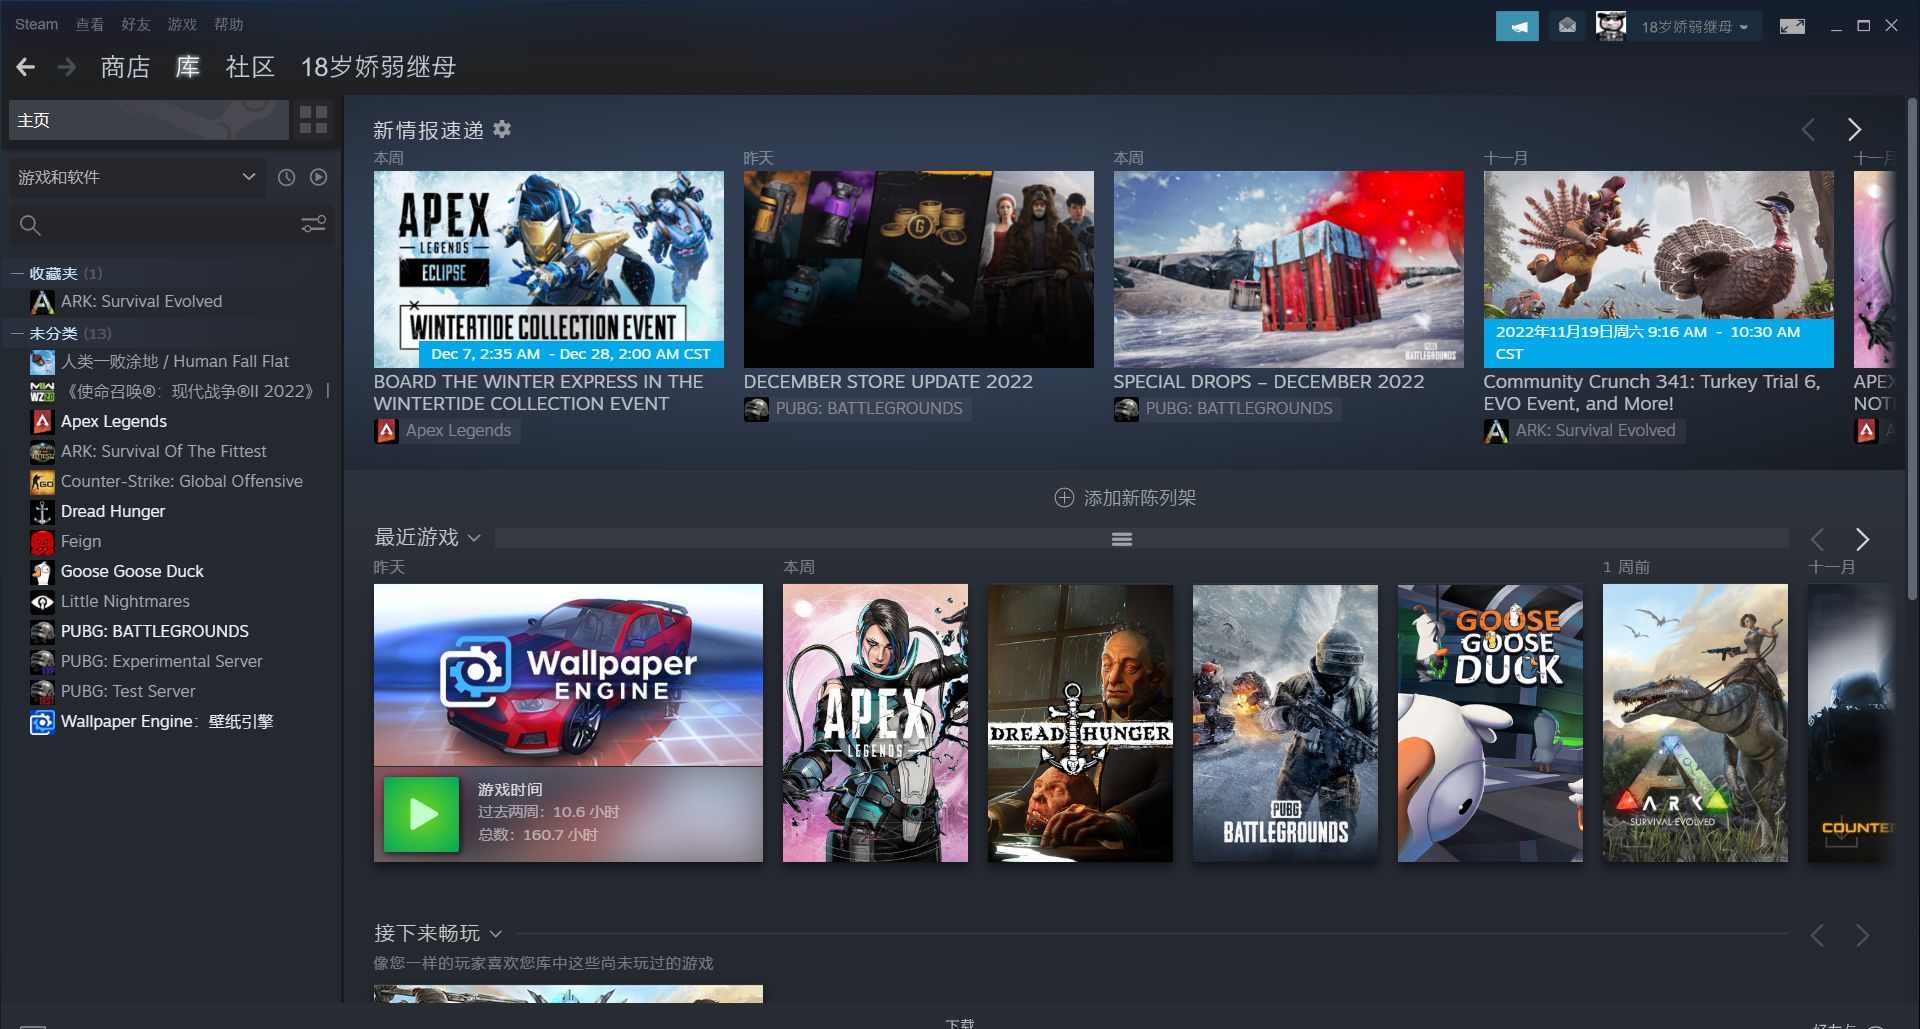This screenshot has height=1029, width=1920.
Task: Select Goose Goose Duck in list
Action: pos(132,571)
